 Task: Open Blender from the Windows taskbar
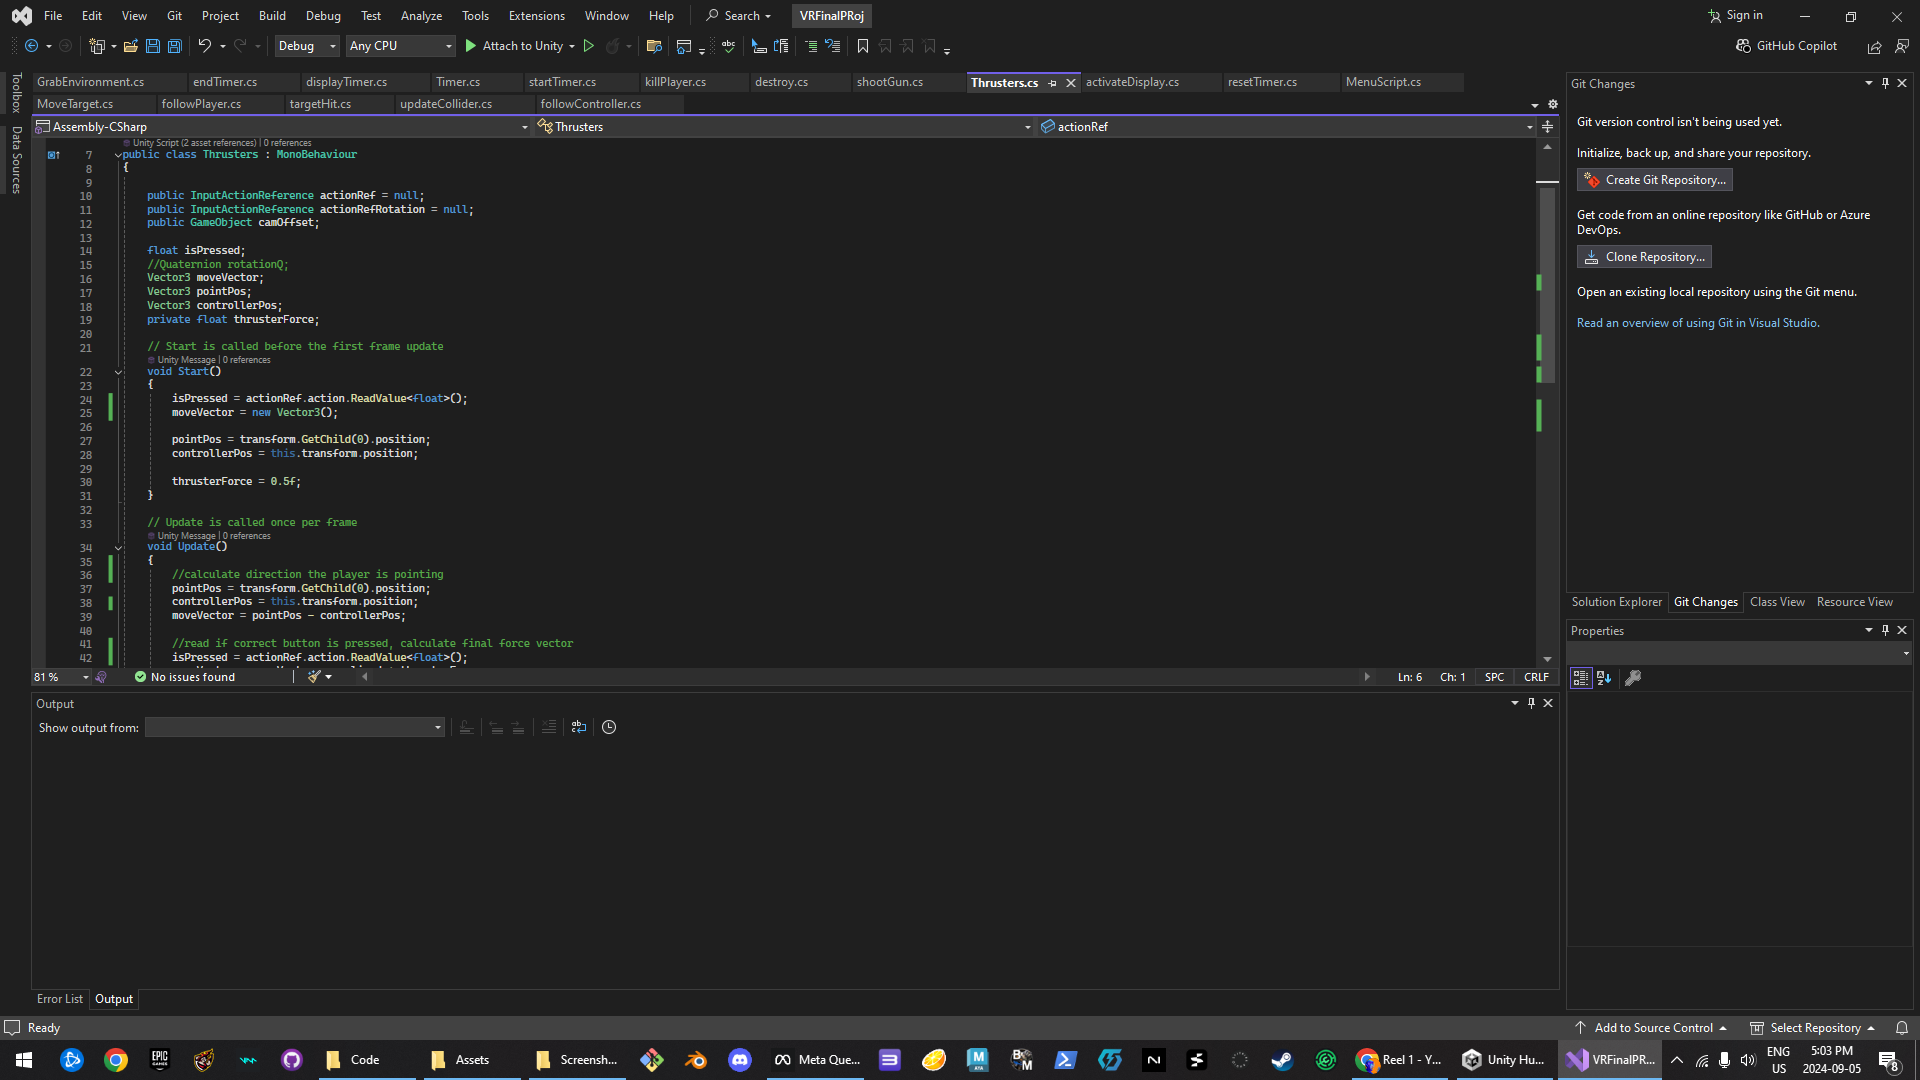click(x=696, y=1060)
